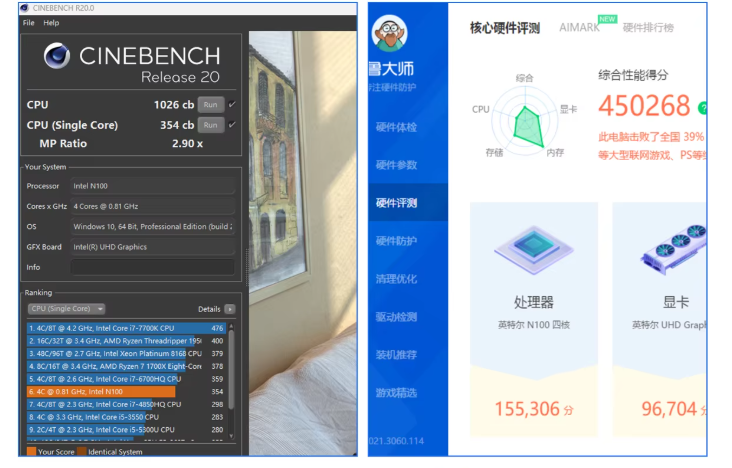Viewport: 732px width, 468px height.
Task: Click the graphics card icon on 显卡 card
Action: coord(674,249)
